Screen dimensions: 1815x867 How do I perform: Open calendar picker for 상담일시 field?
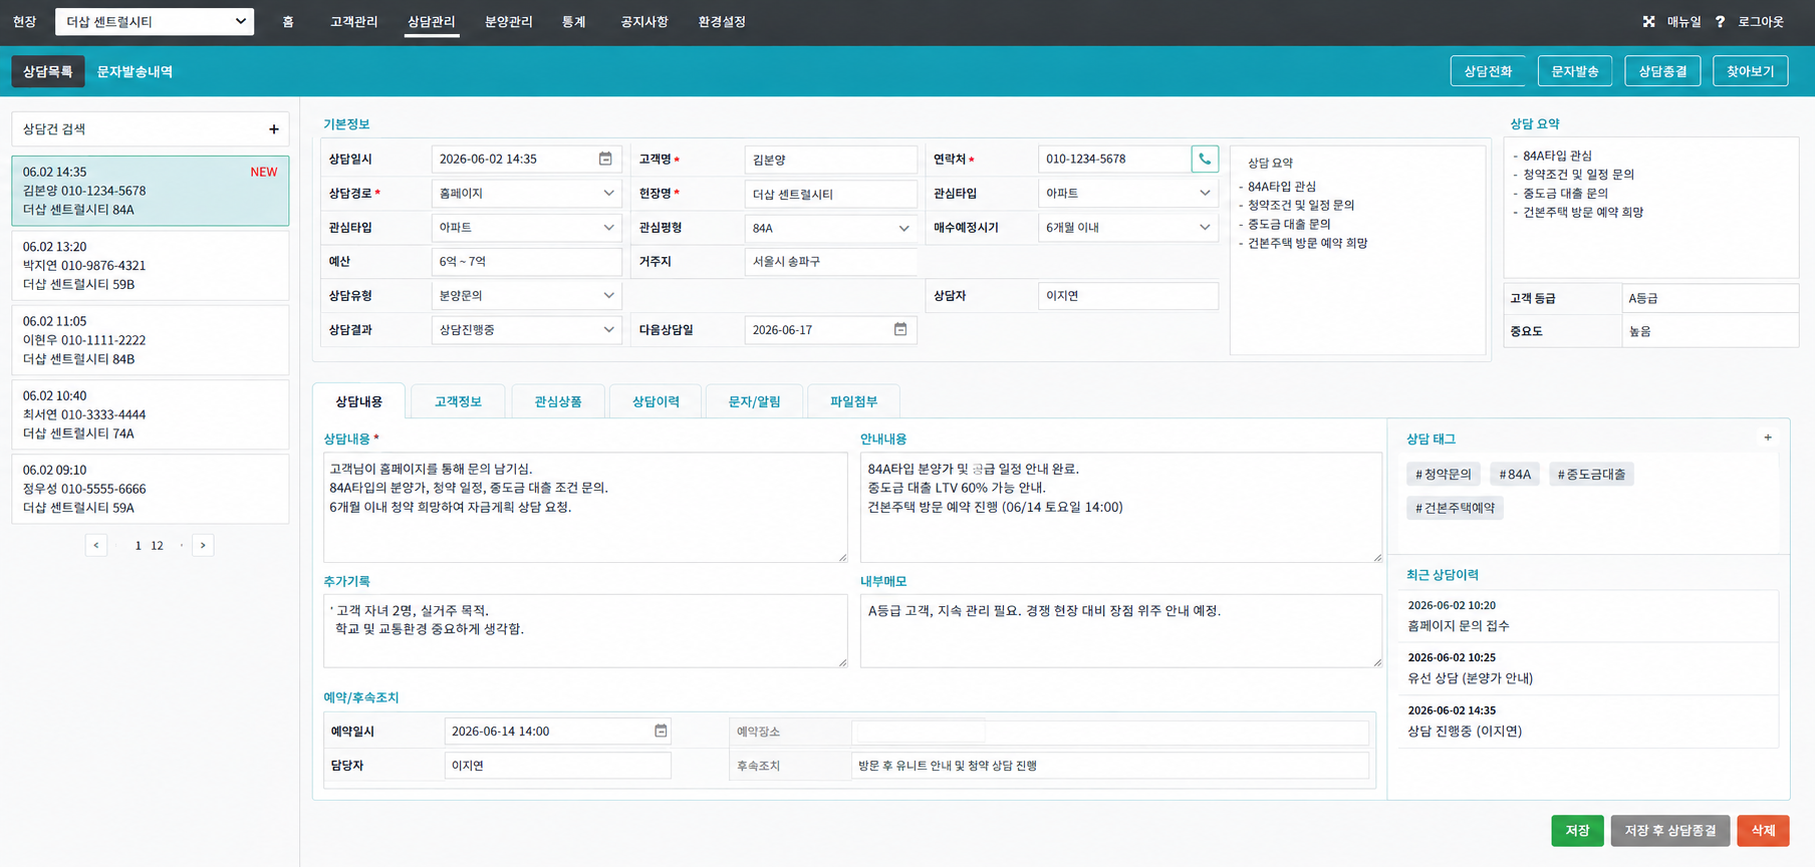[x=605, y=159]
